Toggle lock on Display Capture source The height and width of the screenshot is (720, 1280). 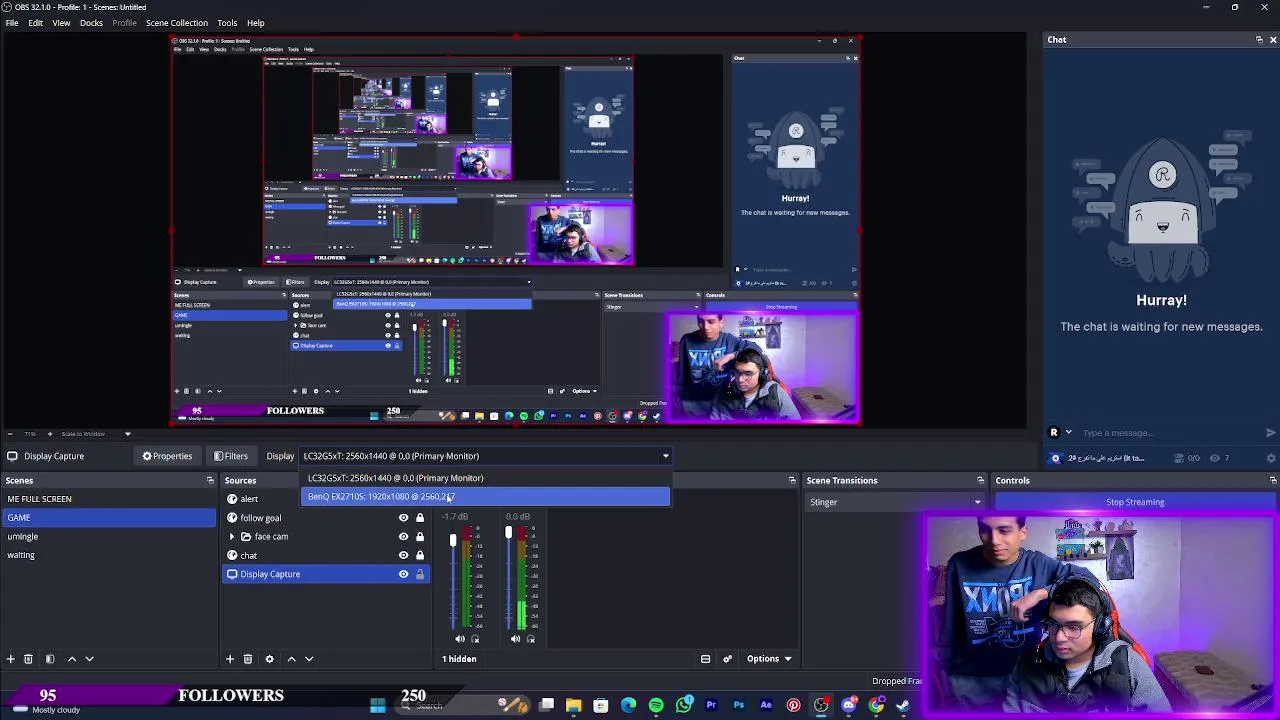point(420,574)
